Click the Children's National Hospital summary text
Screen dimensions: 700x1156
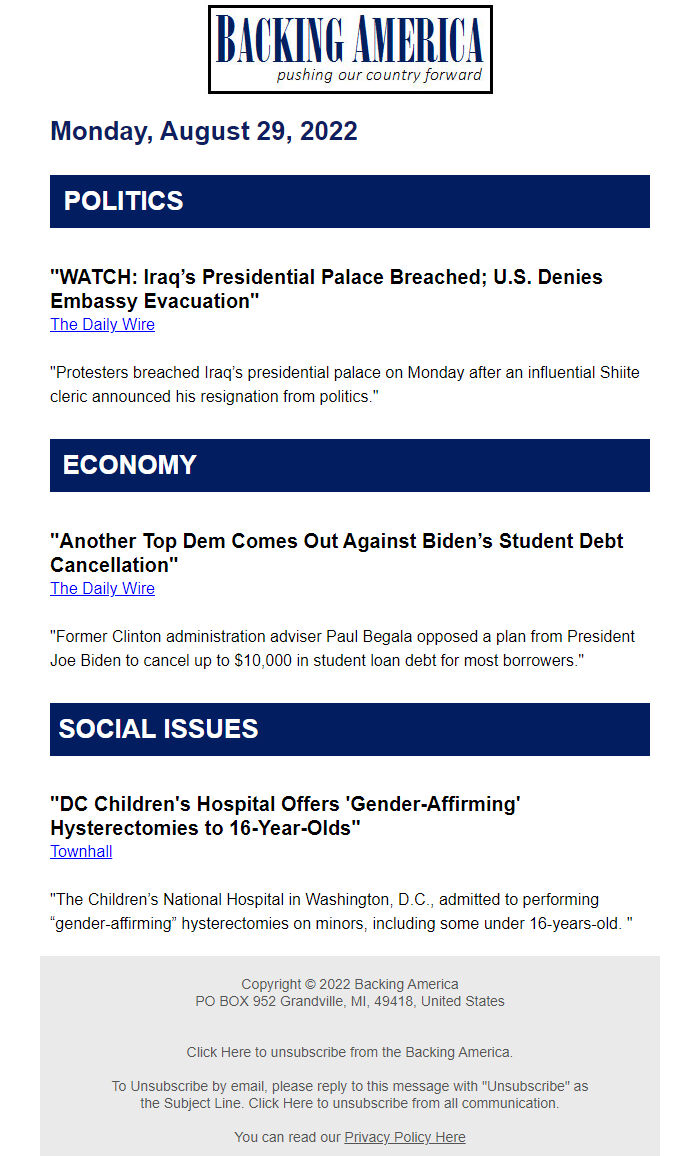pos(342,911)
